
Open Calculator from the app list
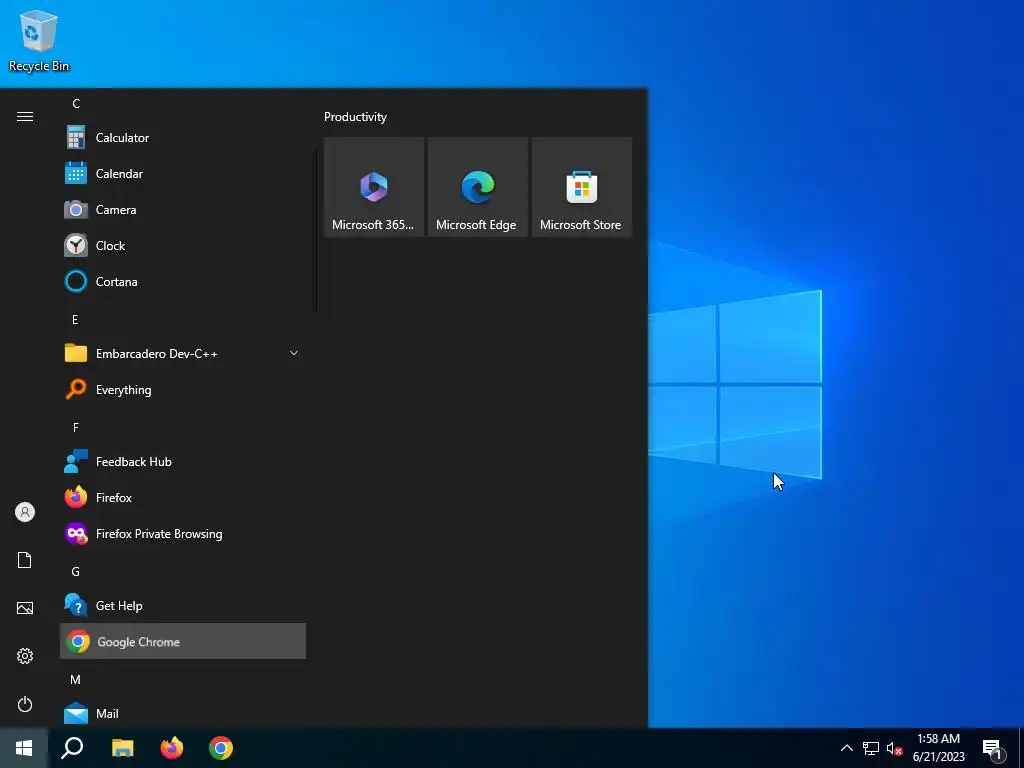click(182, 138)
